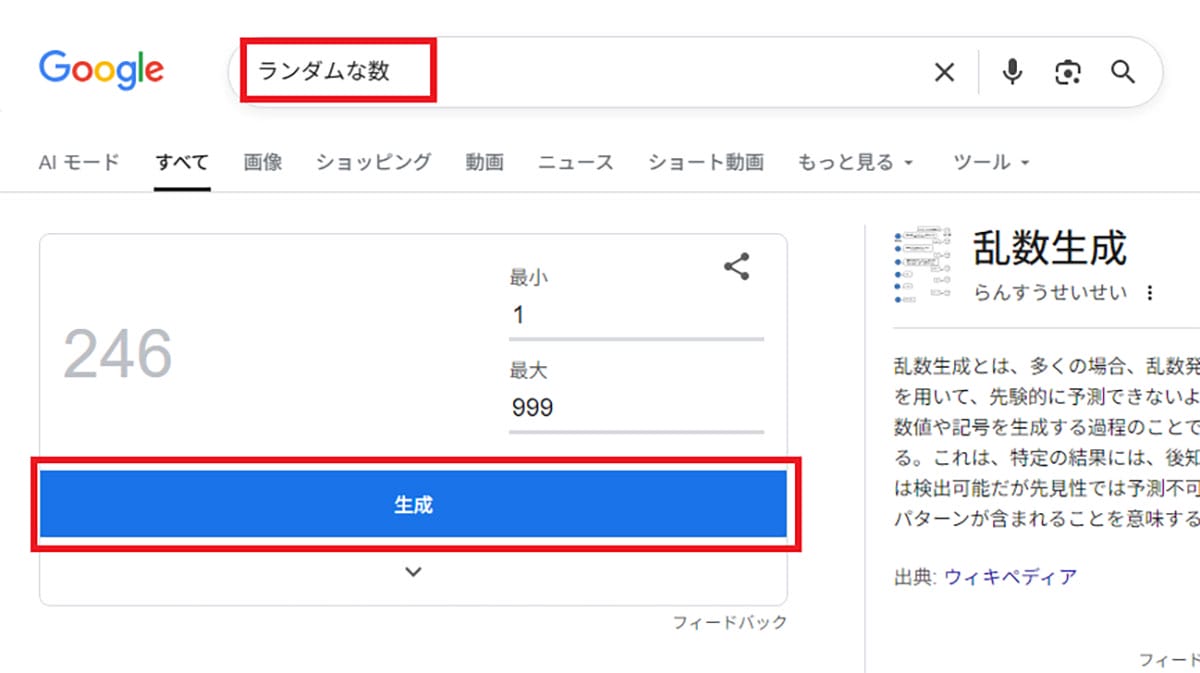Clear the search query with the X icon
This screenshot has height=673, width=1200.
pyautogui.click(x=944, y=71)
